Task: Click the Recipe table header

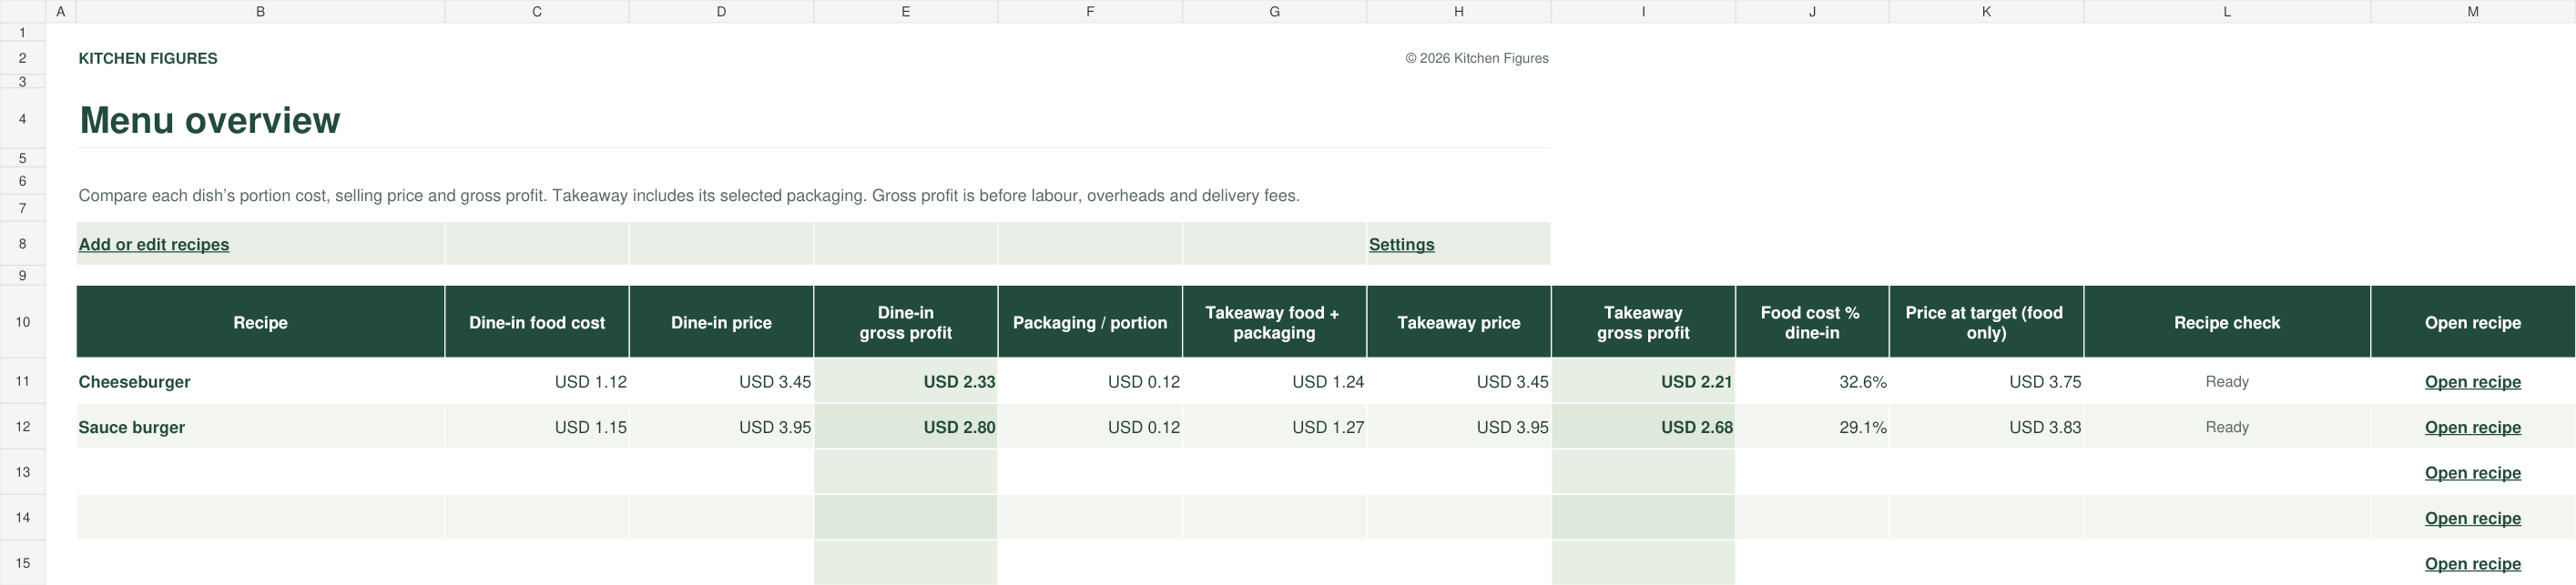Action: click(261, 322)
